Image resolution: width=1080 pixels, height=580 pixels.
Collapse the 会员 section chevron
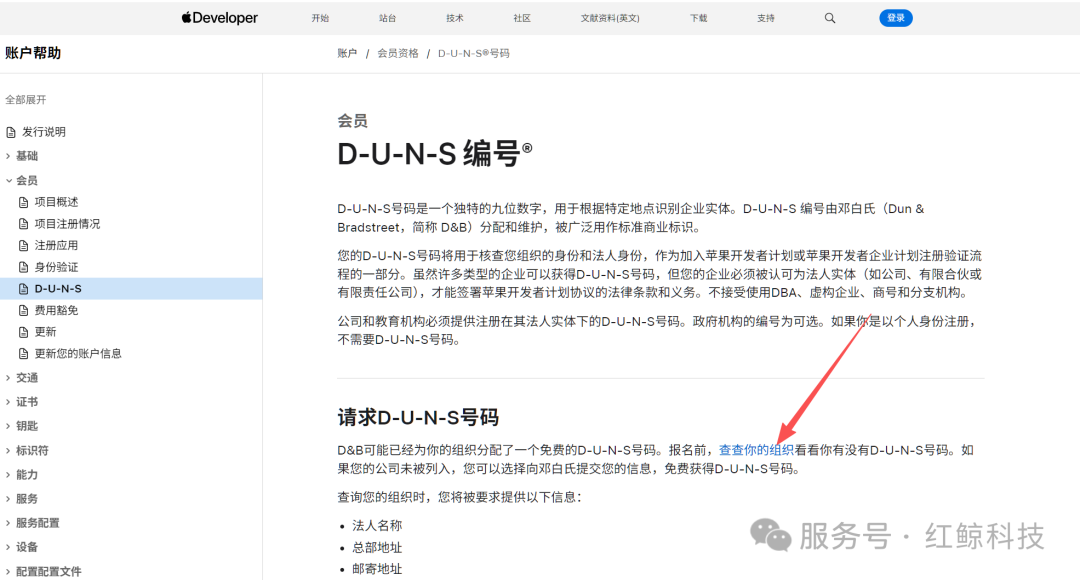pos(8,180)
